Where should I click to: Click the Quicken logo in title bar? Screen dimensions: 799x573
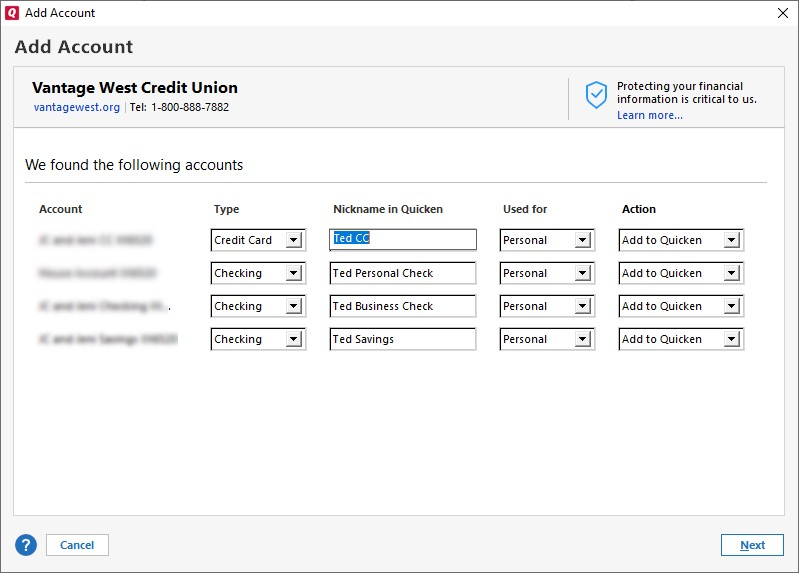pyautogui.click(x=13, y=13)
